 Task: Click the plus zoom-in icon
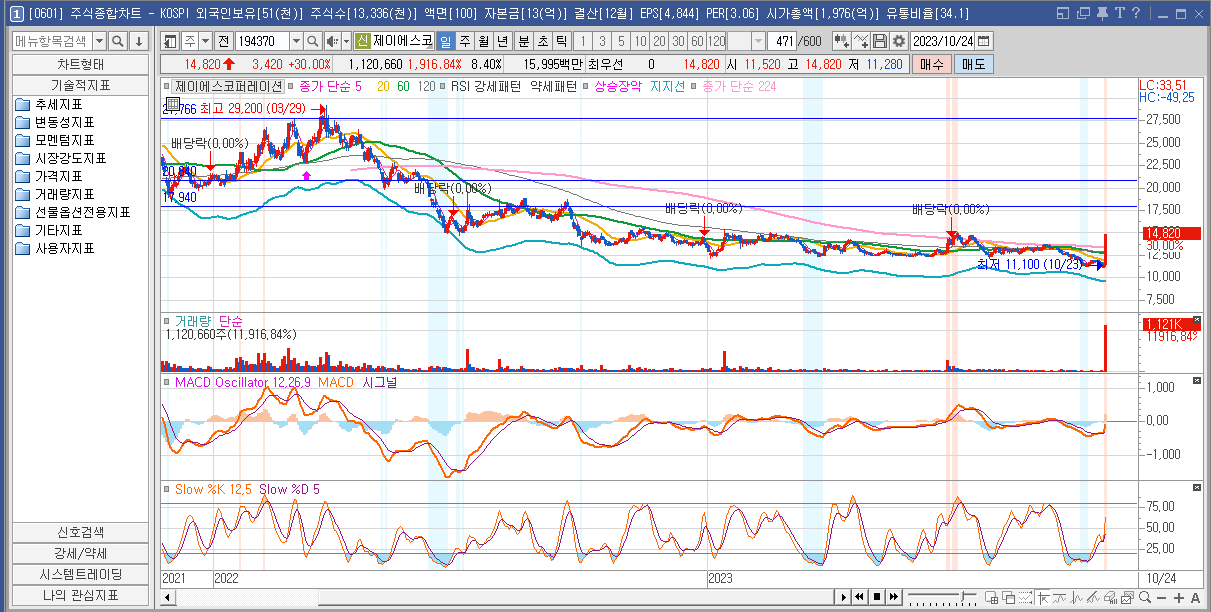[1178, 598]
